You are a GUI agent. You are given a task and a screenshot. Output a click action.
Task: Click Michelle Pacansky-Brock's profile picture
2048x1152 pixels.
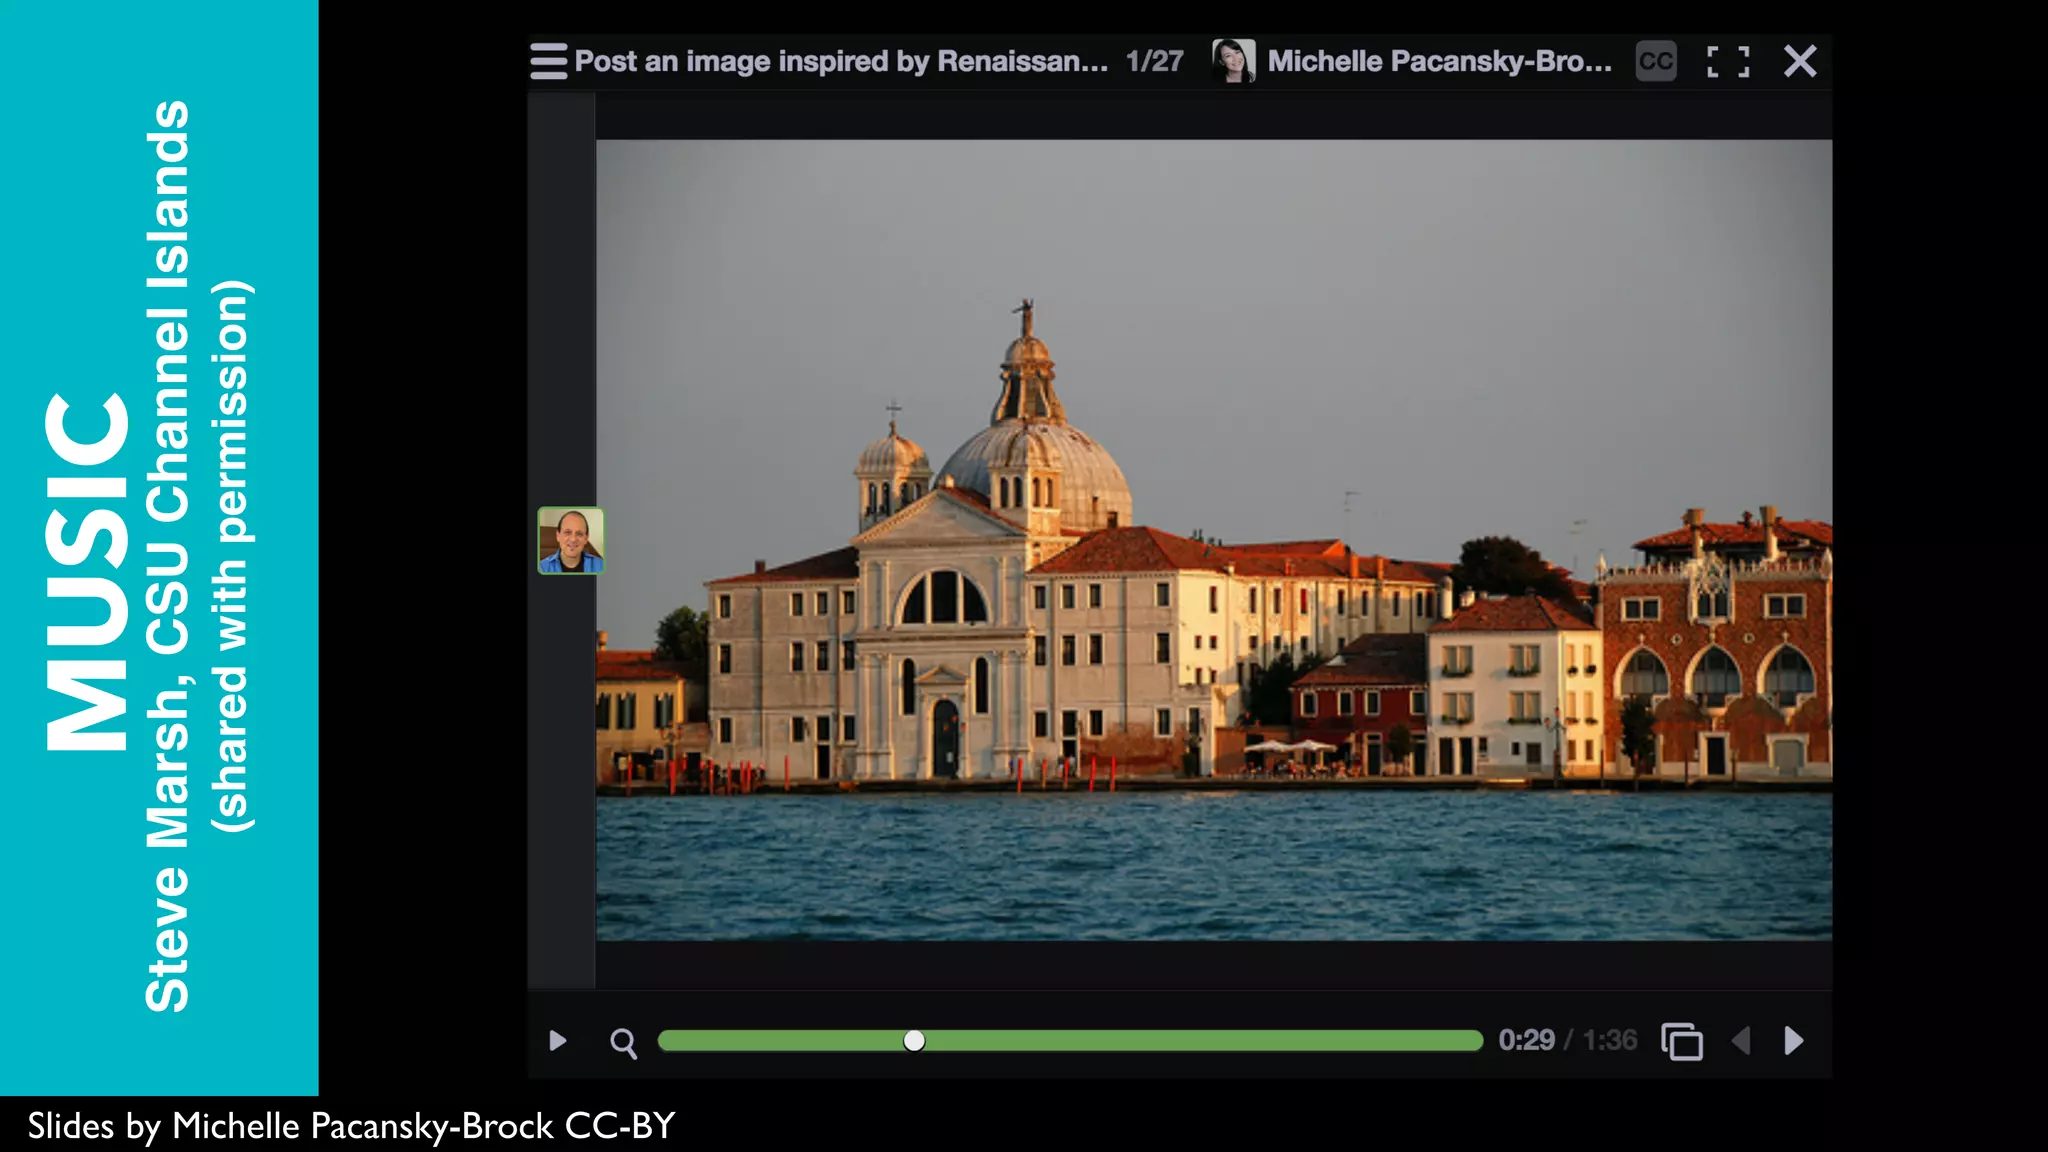[x=1233, y=61]
